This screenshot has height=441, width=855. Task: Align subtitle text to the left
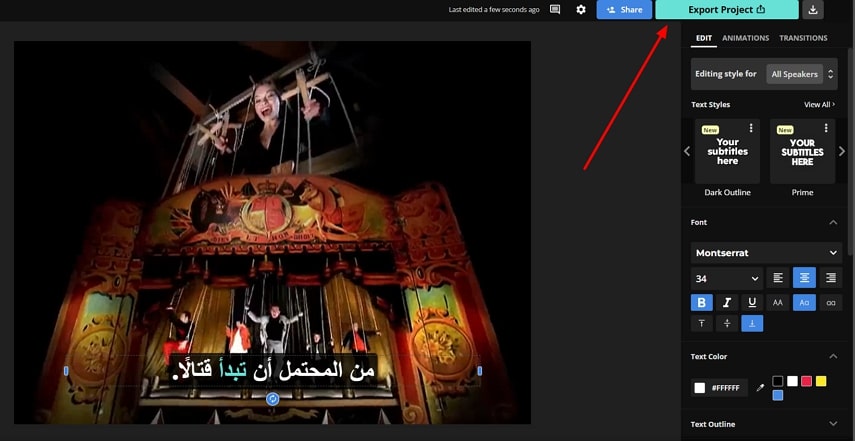click(x=778, y=278)
